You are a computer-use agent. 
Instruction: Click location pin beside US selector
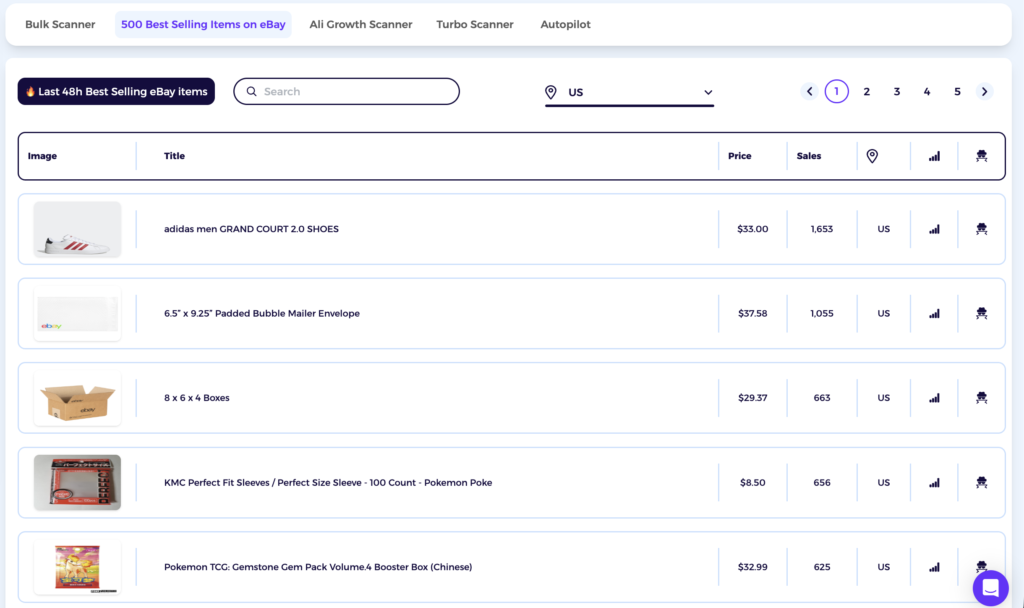click(x=551, y=92)
